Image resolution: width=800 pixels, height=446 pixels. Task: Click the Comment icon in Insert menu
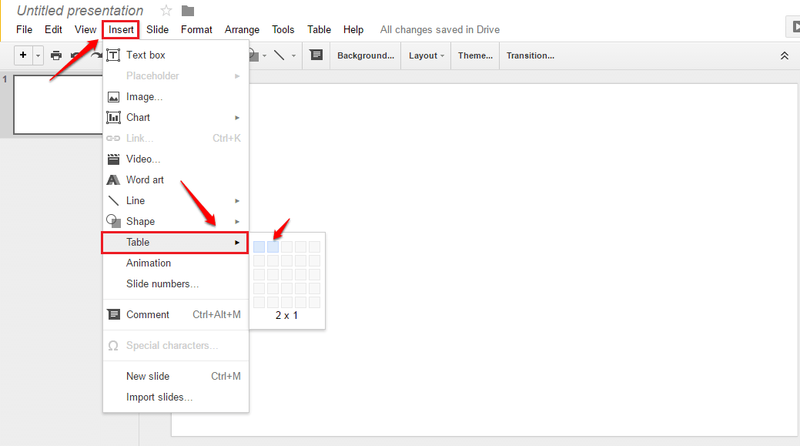[x=113, y=314]
